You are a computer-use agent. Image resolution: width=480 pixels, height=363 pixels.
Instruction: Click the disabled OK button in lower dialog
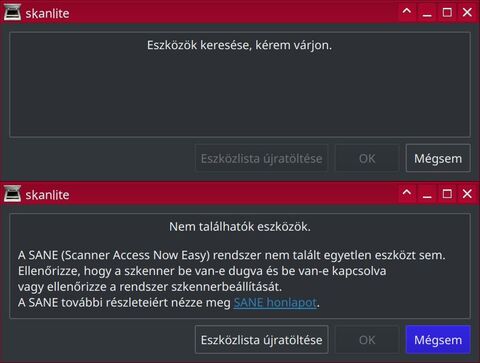click(x=367, y=340)
